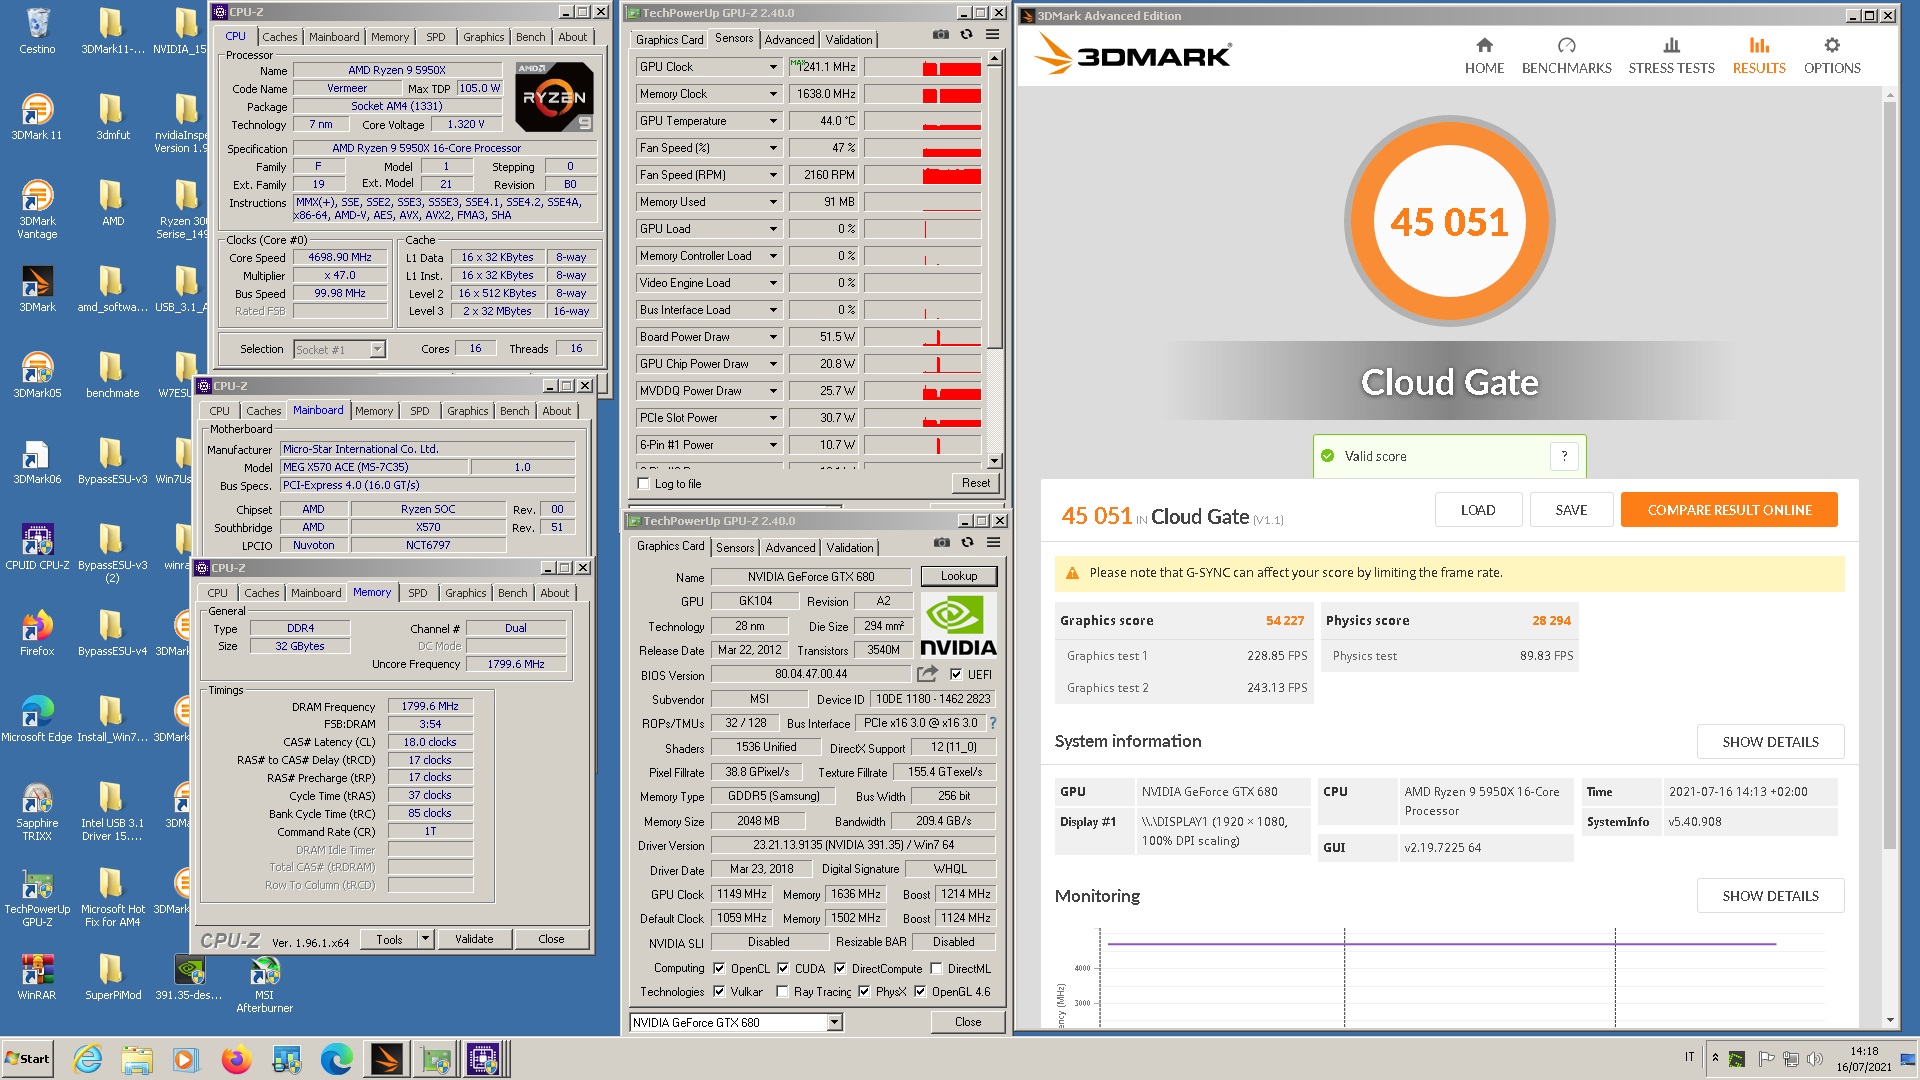
Task: Toggle DirectML checkbox in GPU-Z
Action: click(936, 968)
